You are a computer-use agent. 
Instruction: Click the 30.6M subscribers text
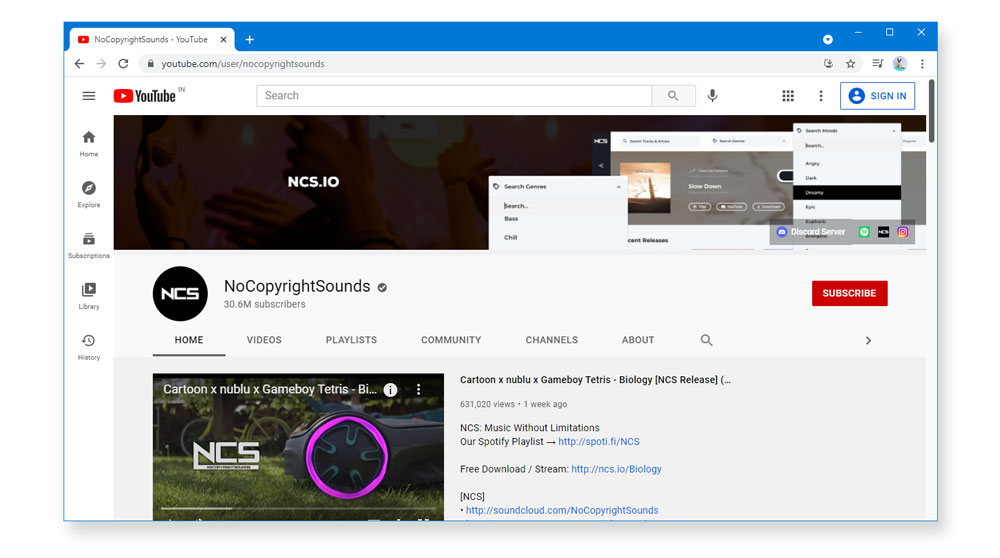tap(264, 304)
